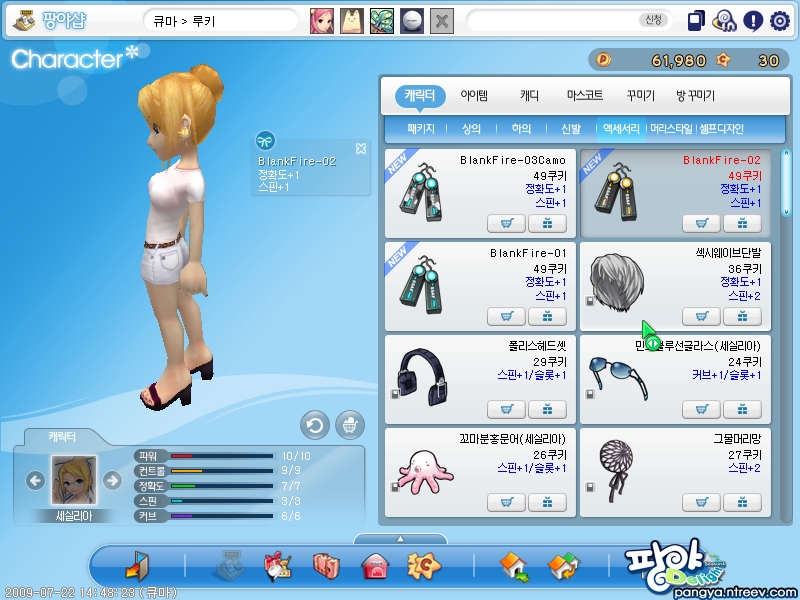Gift the BlankFire-02 earrings
This screenshot has width=800, height=600.
click(742, 223)
